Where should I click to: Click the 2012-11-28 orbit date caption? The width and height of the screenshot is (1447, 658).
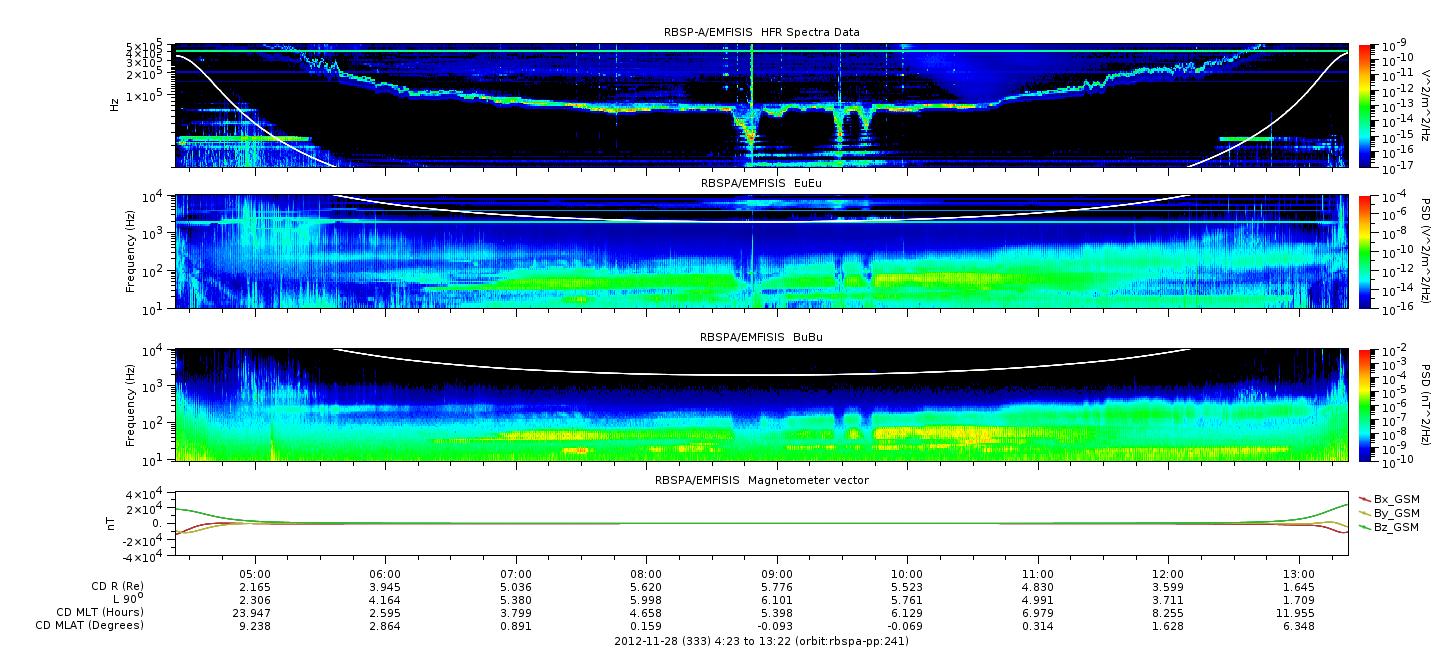[x=761, y=641]
